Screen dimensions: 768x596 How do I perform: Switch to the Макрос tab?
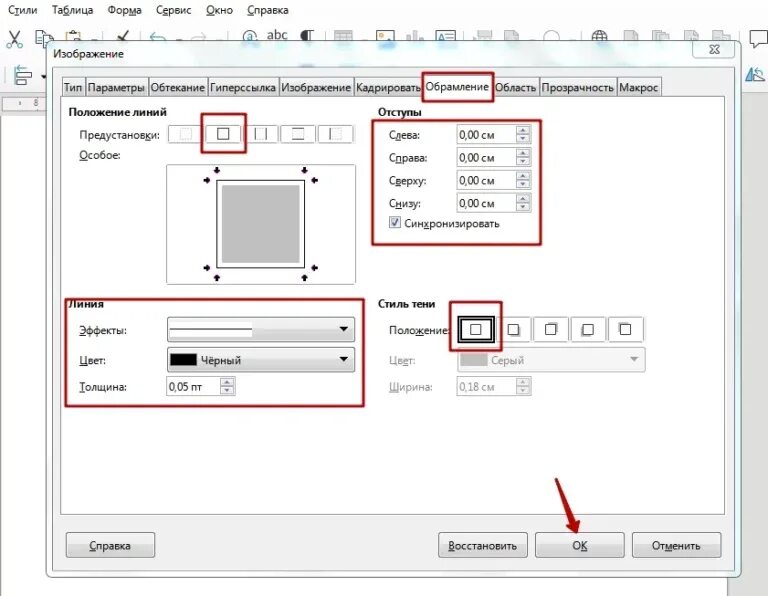[638, 87]
